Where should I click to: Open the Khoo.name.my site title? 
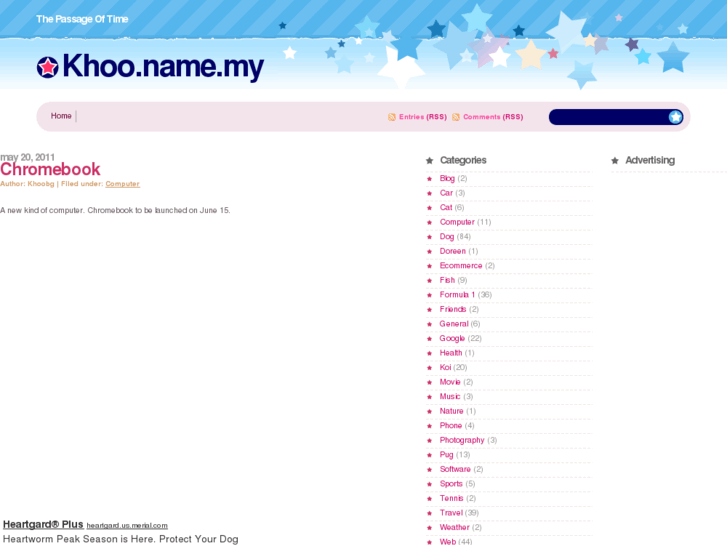click(x=163, y=67)
